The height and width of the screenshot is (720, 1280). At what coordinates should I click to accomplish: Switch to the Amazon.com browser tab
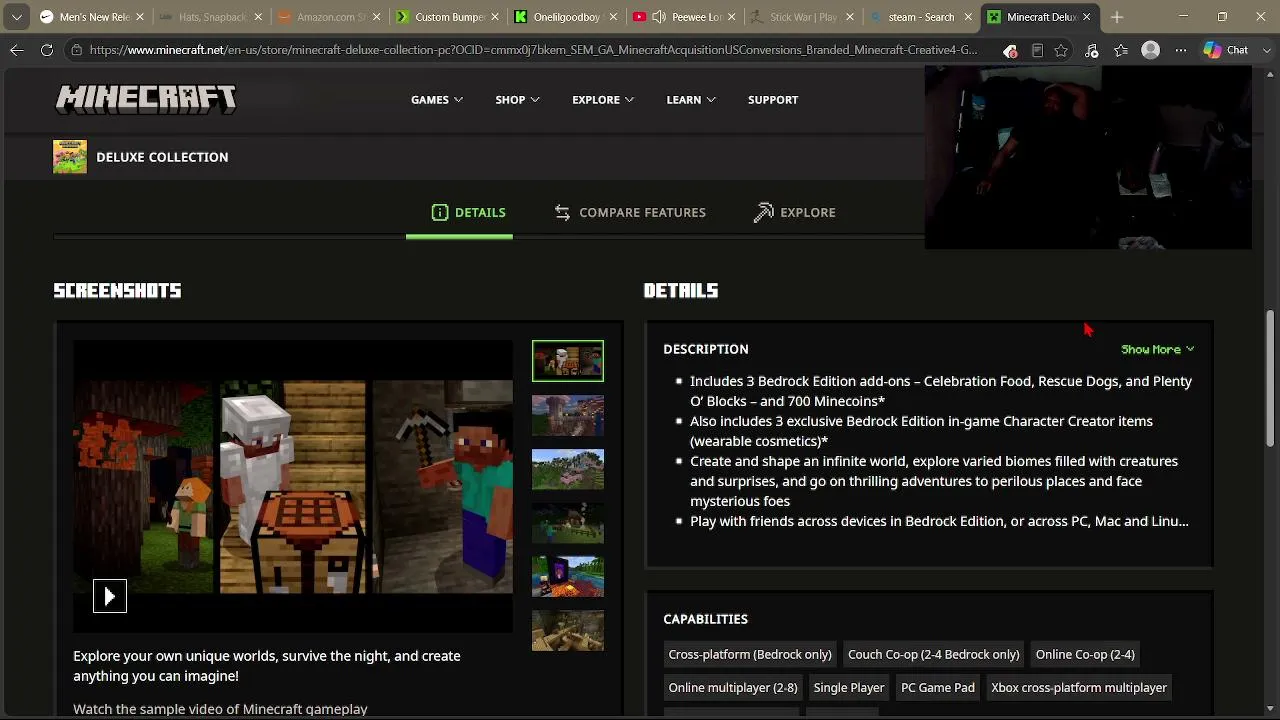tap(330, 17)
